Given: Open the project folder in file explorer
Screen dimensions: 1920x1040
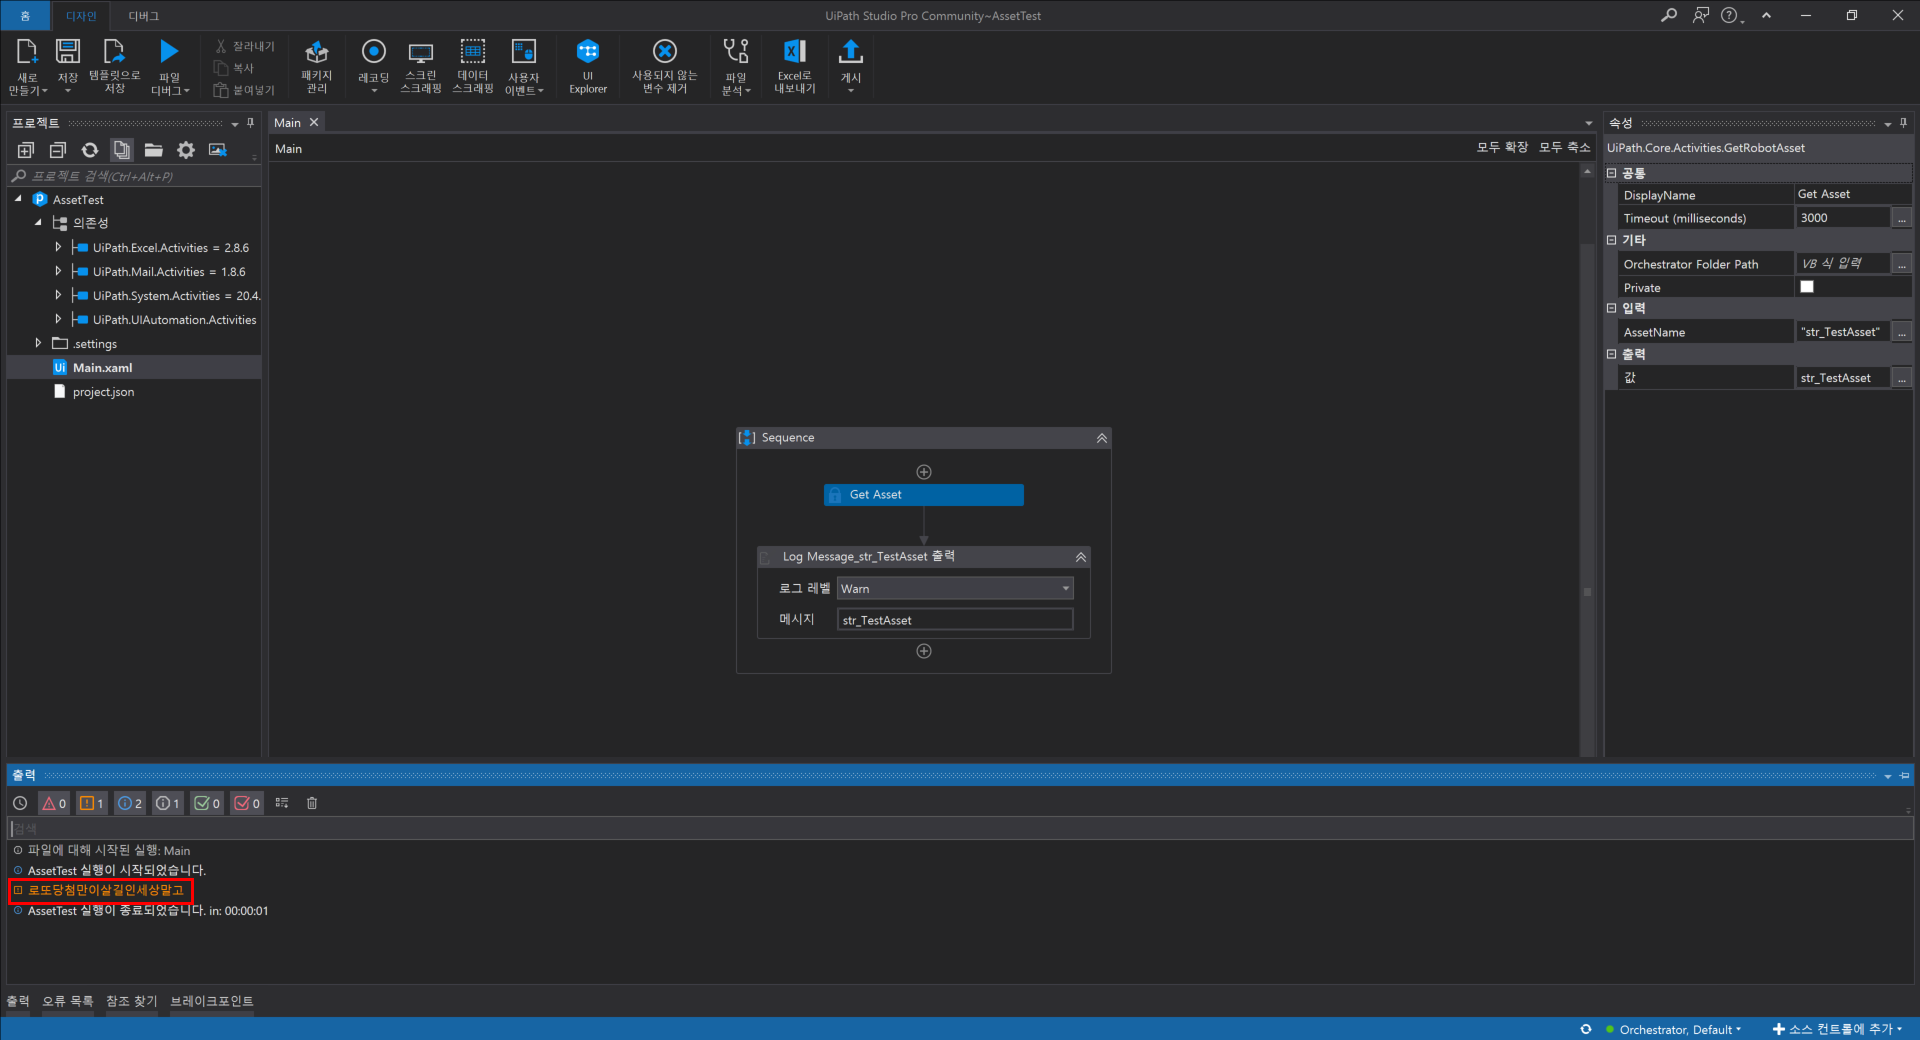Looking at the screenshot, I should (154, 150).
